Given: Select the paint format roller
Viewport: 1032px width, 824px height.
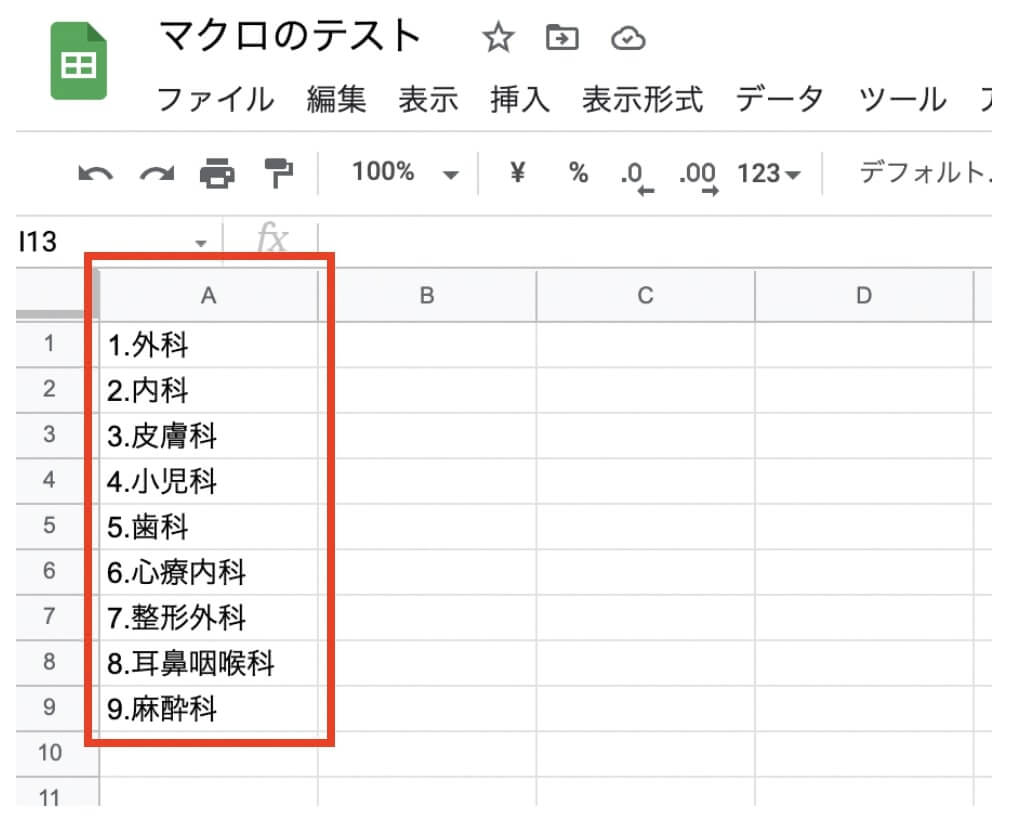Looking at the screenshot, I should [x=278, y=172].
